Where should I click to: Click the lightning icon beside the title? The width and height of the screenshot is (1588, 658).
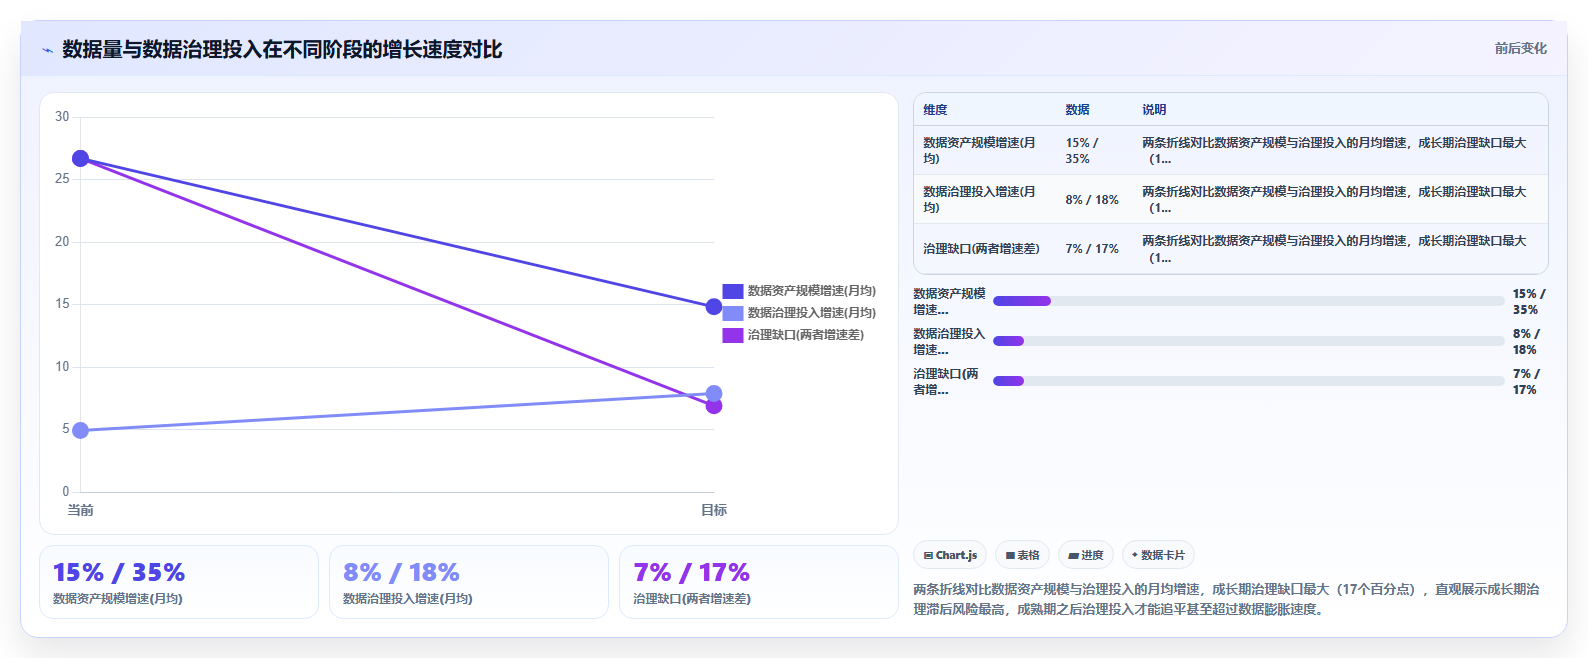(48, 50)
